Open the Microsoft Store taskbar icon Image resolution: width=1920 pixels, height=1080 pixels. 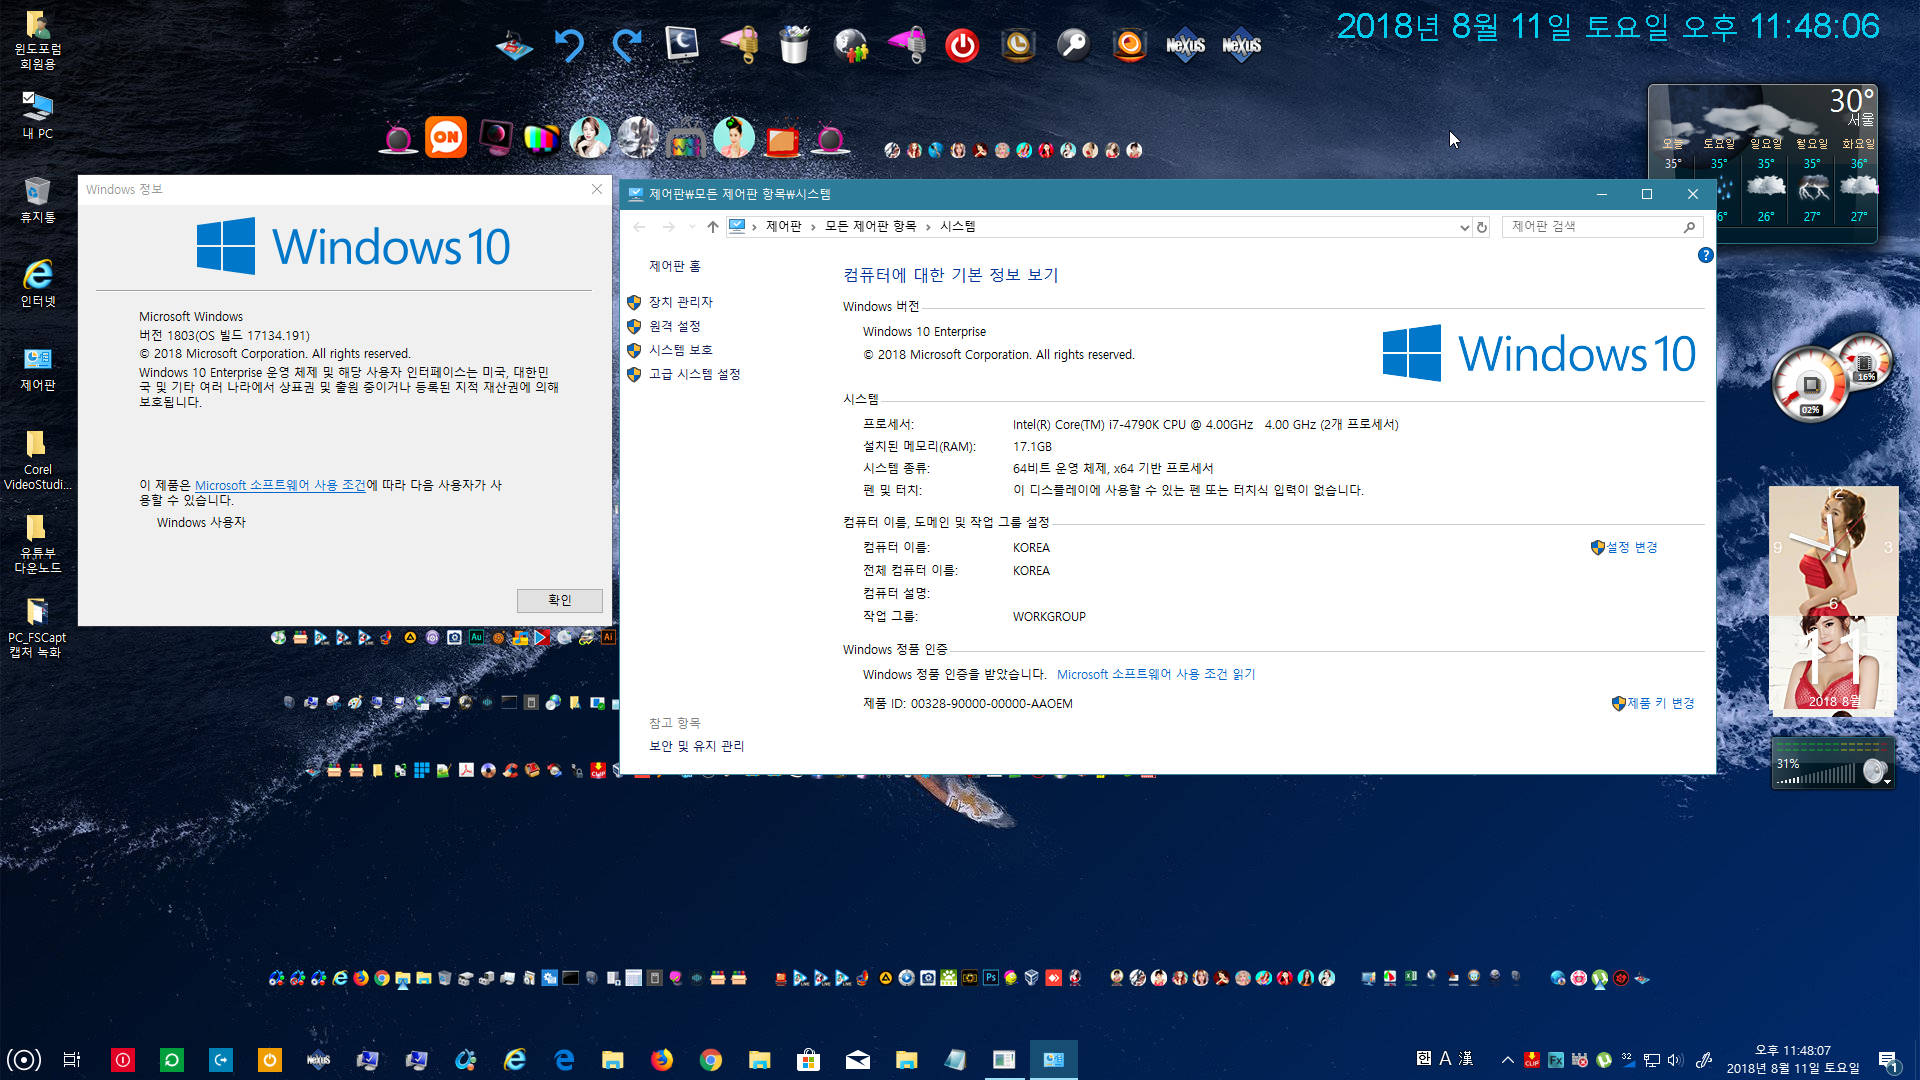(x=808, y=1059)
